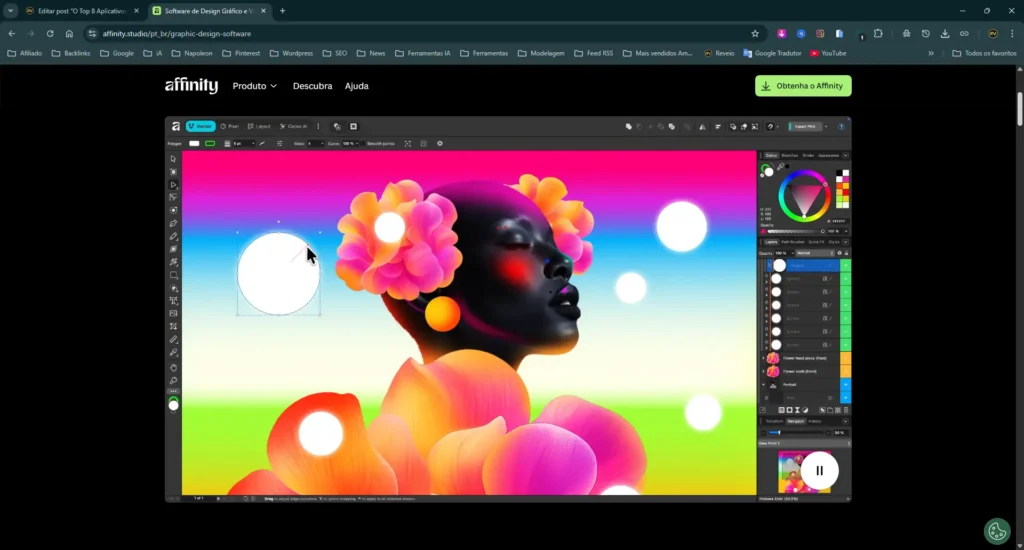The image size is (1024, 550).
Task: Click the Obtenha o Affinity button
Action: pyautogui.click(x=803, y=86)
